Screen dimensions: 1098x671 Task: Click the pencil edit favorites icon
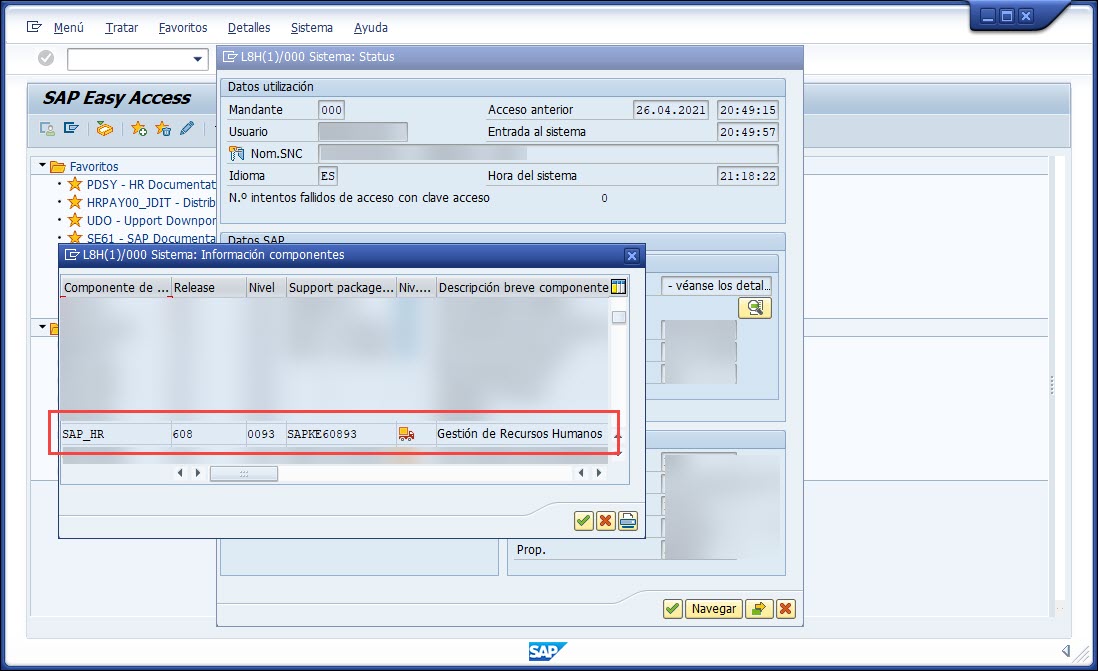186,128
